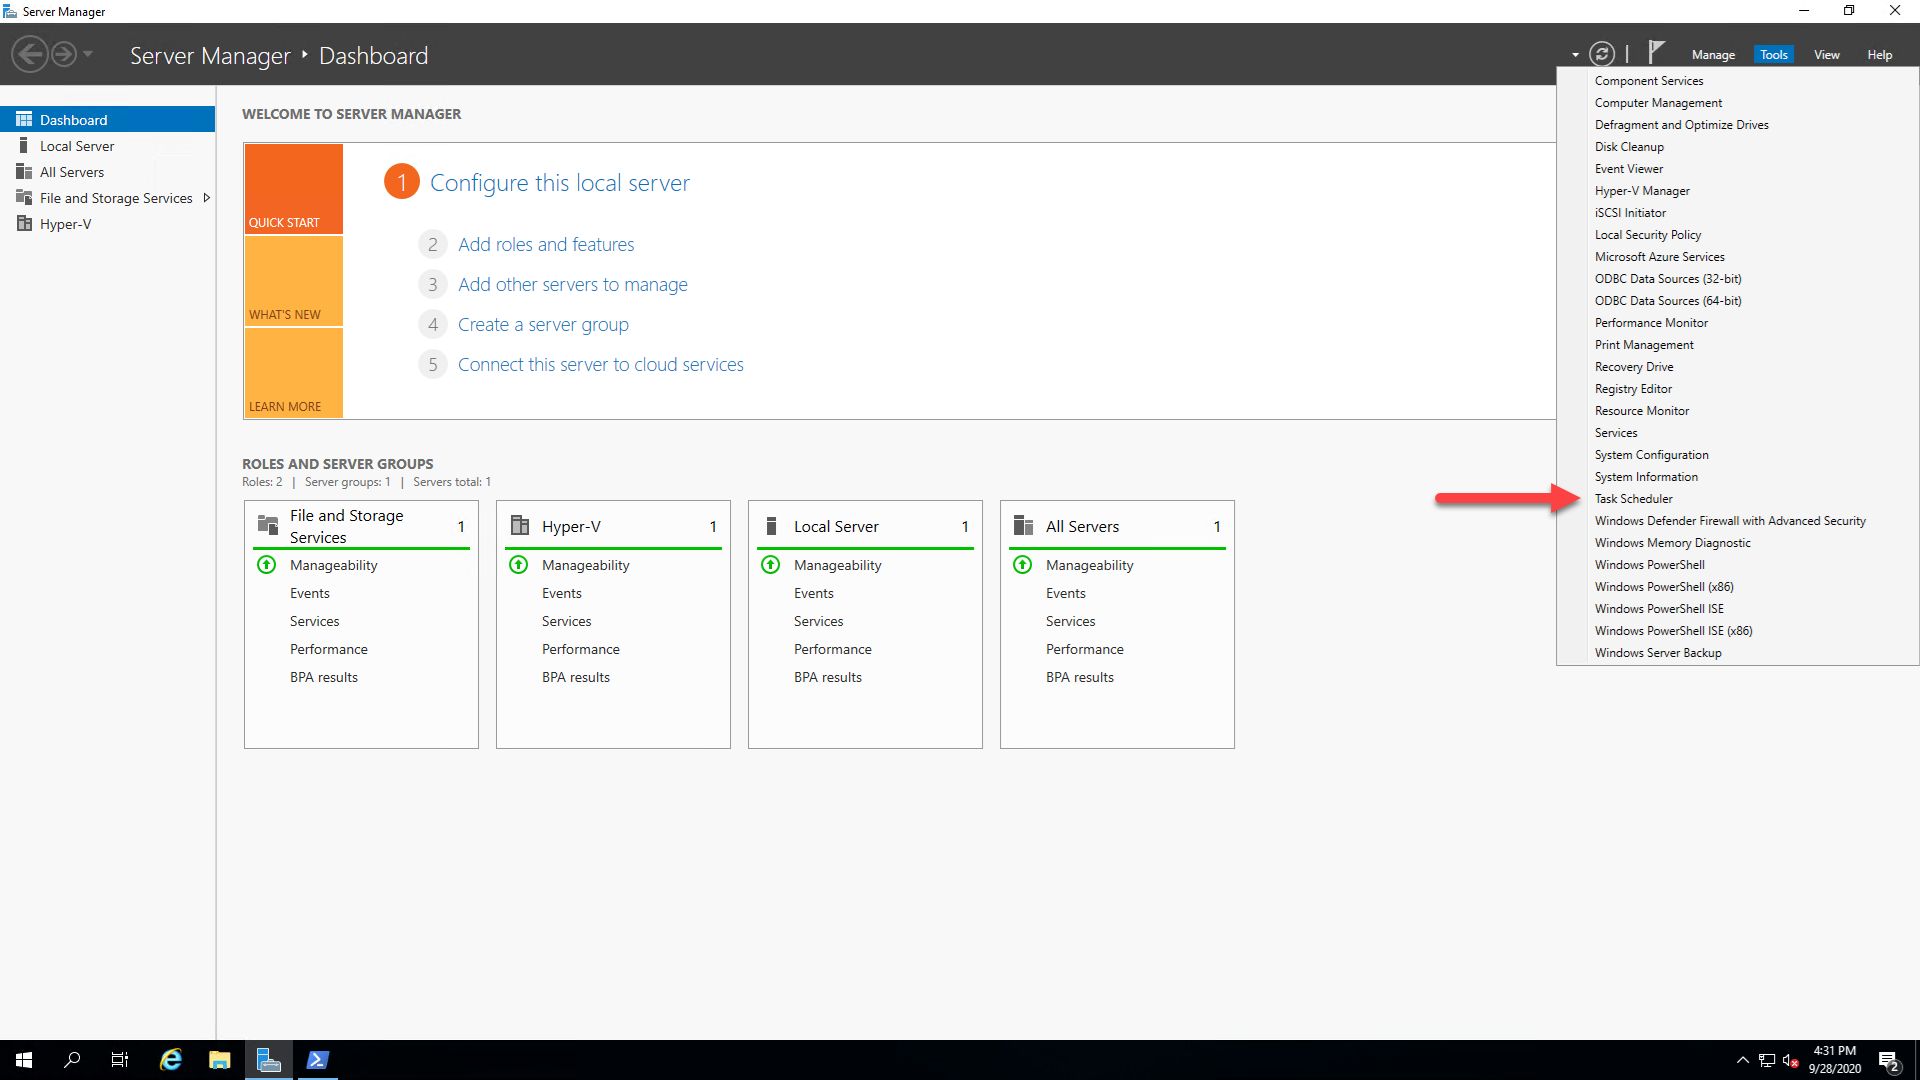Open Performance Monitor from Tools menu
The image size is (1920, 1080).
[1738, 323]
